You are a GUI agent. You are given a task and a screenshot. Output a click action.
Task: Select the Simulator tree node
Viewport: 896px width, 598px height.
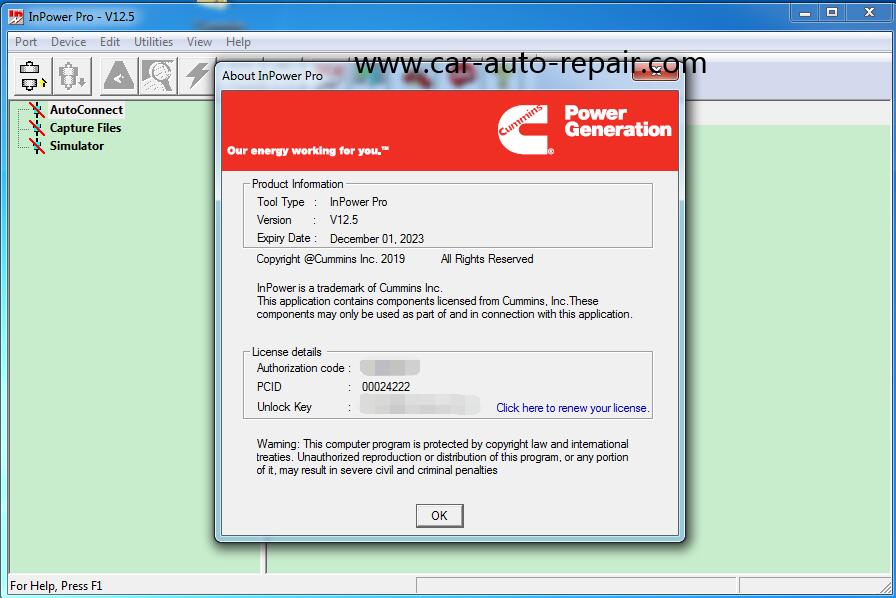pos(77,146)
